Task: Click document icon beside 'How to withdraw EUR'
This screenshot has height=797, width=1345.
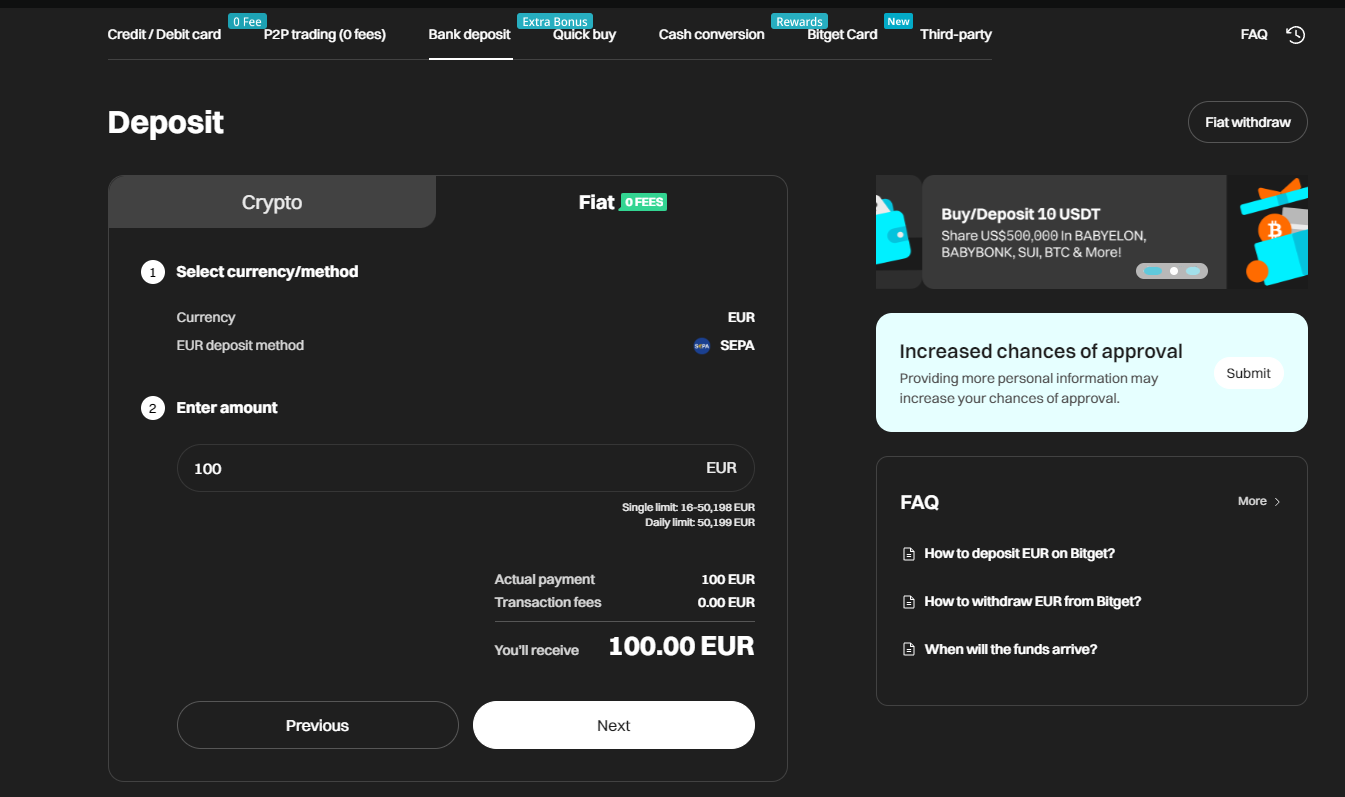Action: click(x=909, y=602)
